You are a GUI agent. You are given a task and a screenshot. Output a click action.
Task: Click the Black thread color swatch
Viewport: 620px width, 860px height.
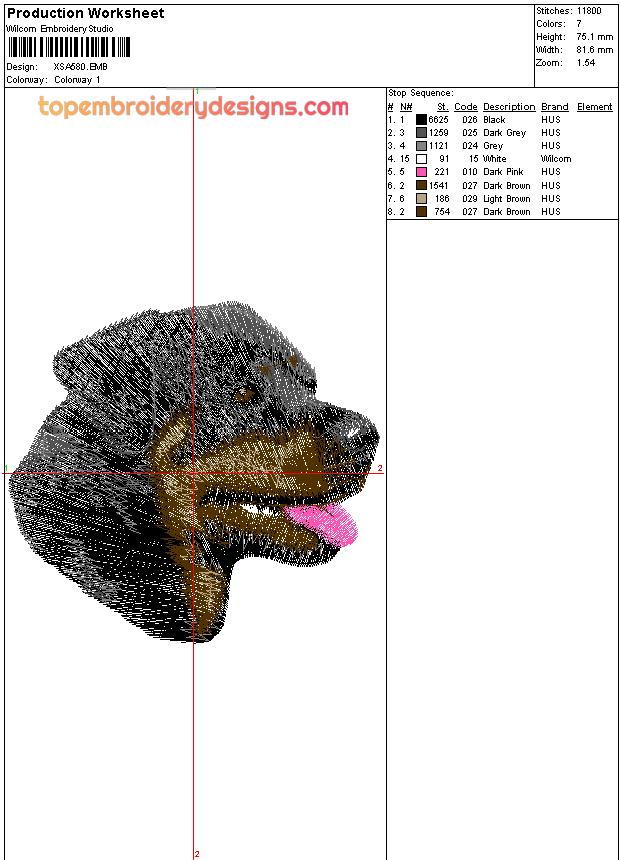point(422,120)
